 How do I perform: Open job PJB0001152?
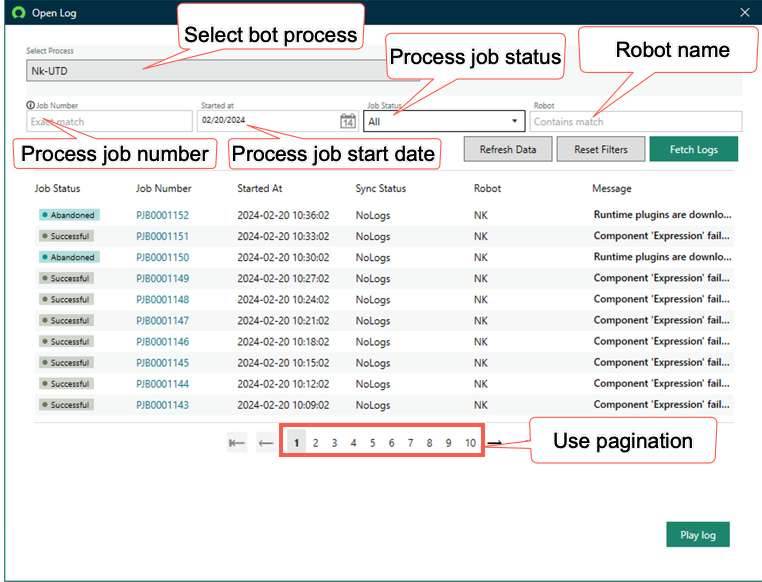[x=162, y=215]
